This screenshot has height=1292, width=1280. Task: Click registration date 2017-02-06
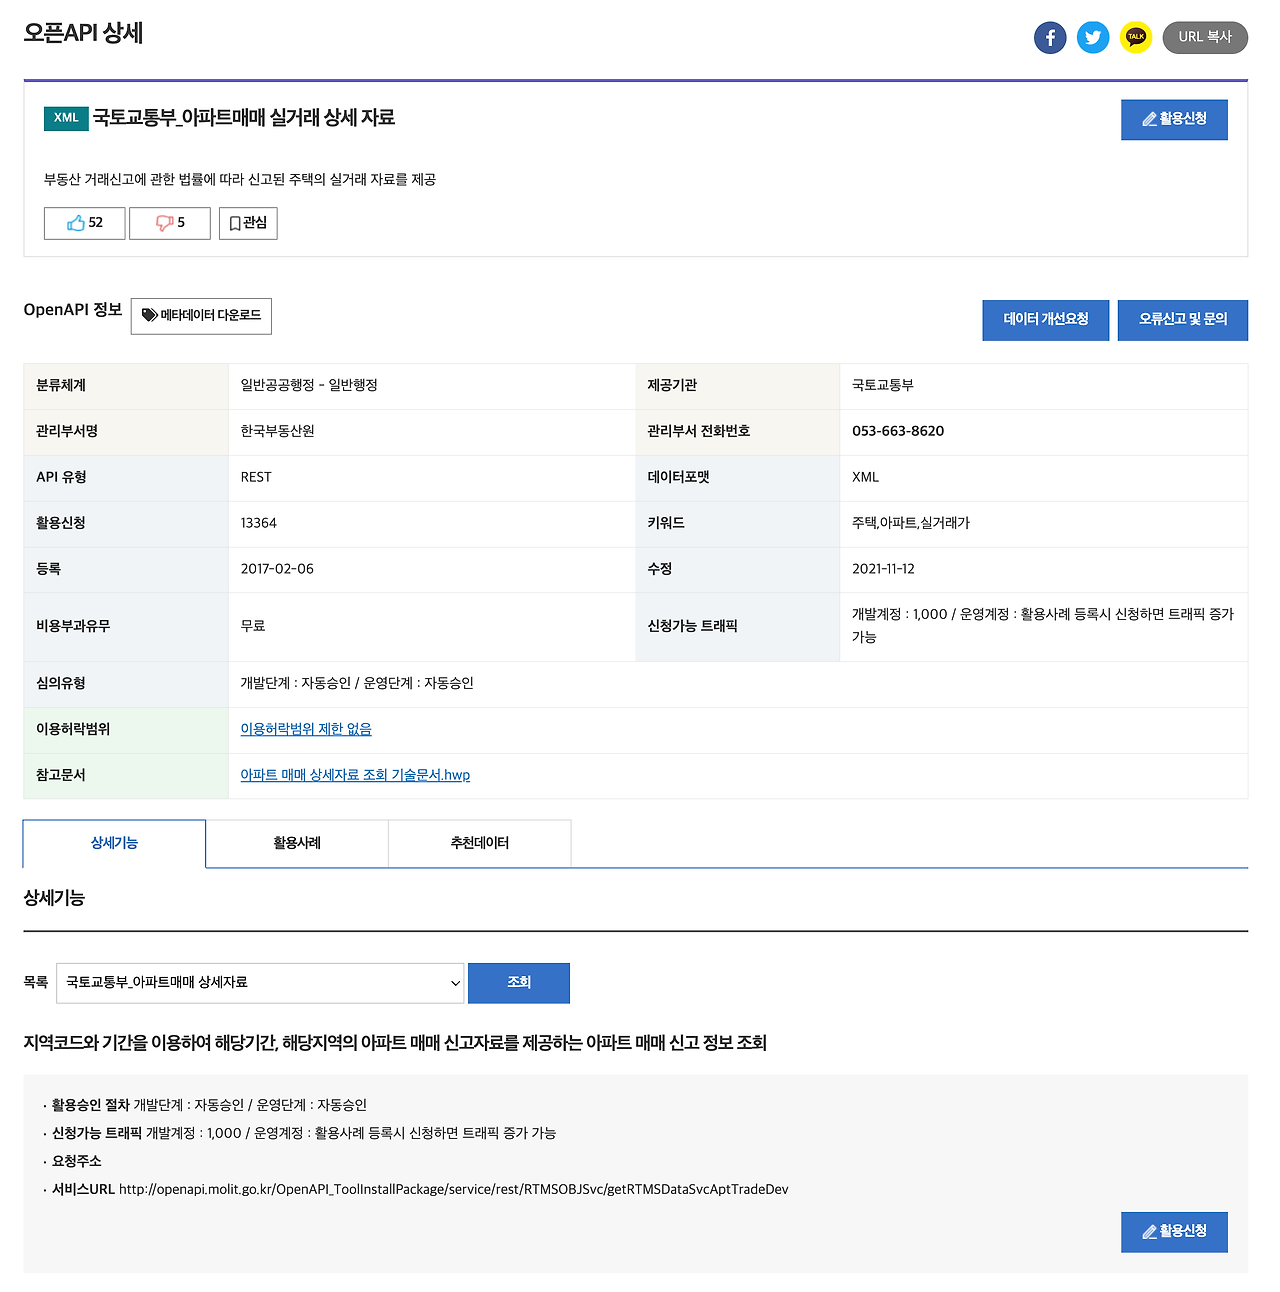click(277, 569)
